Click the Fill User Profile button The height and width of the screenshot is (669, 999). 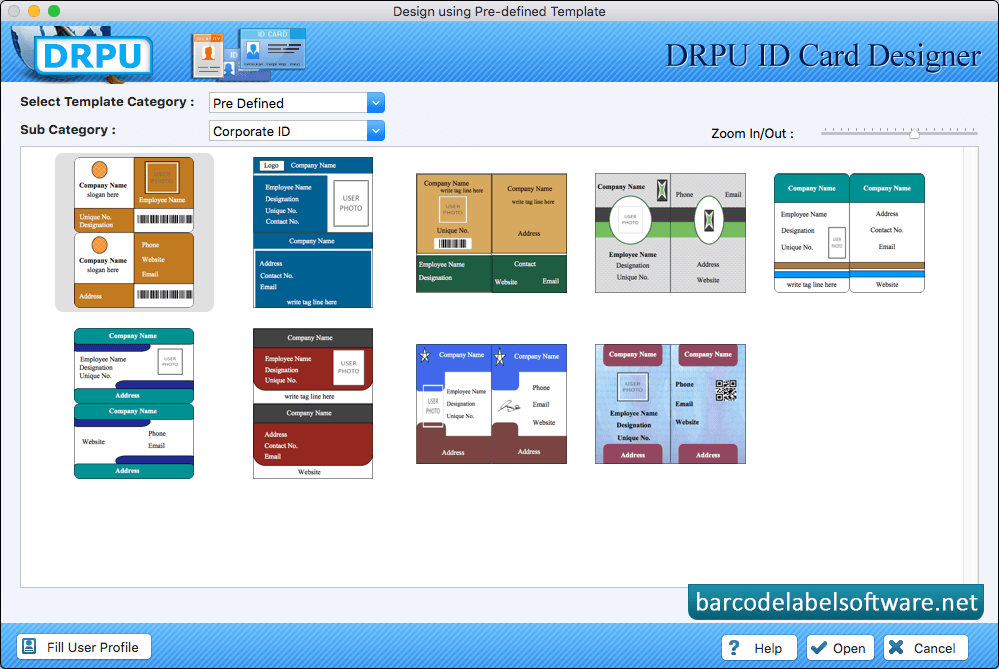84,647
